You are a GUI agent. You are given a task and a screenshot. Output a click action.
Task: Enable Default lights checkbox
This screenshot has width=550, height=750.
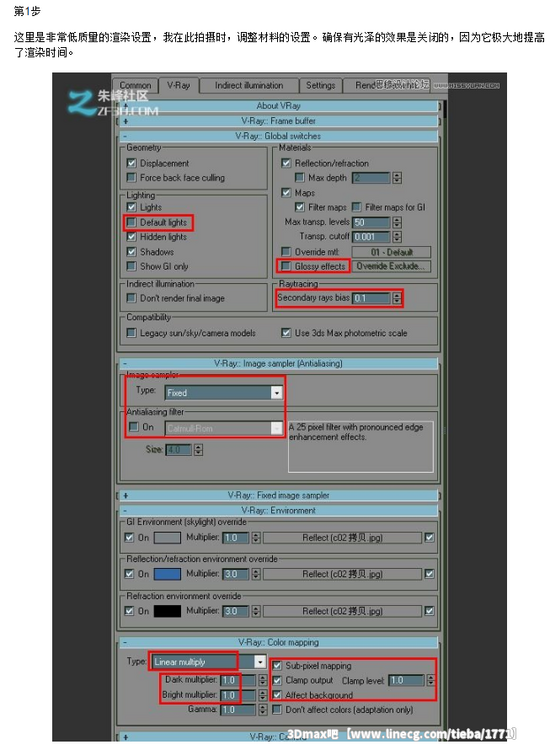pyautogui.click(x=132, y=222)
